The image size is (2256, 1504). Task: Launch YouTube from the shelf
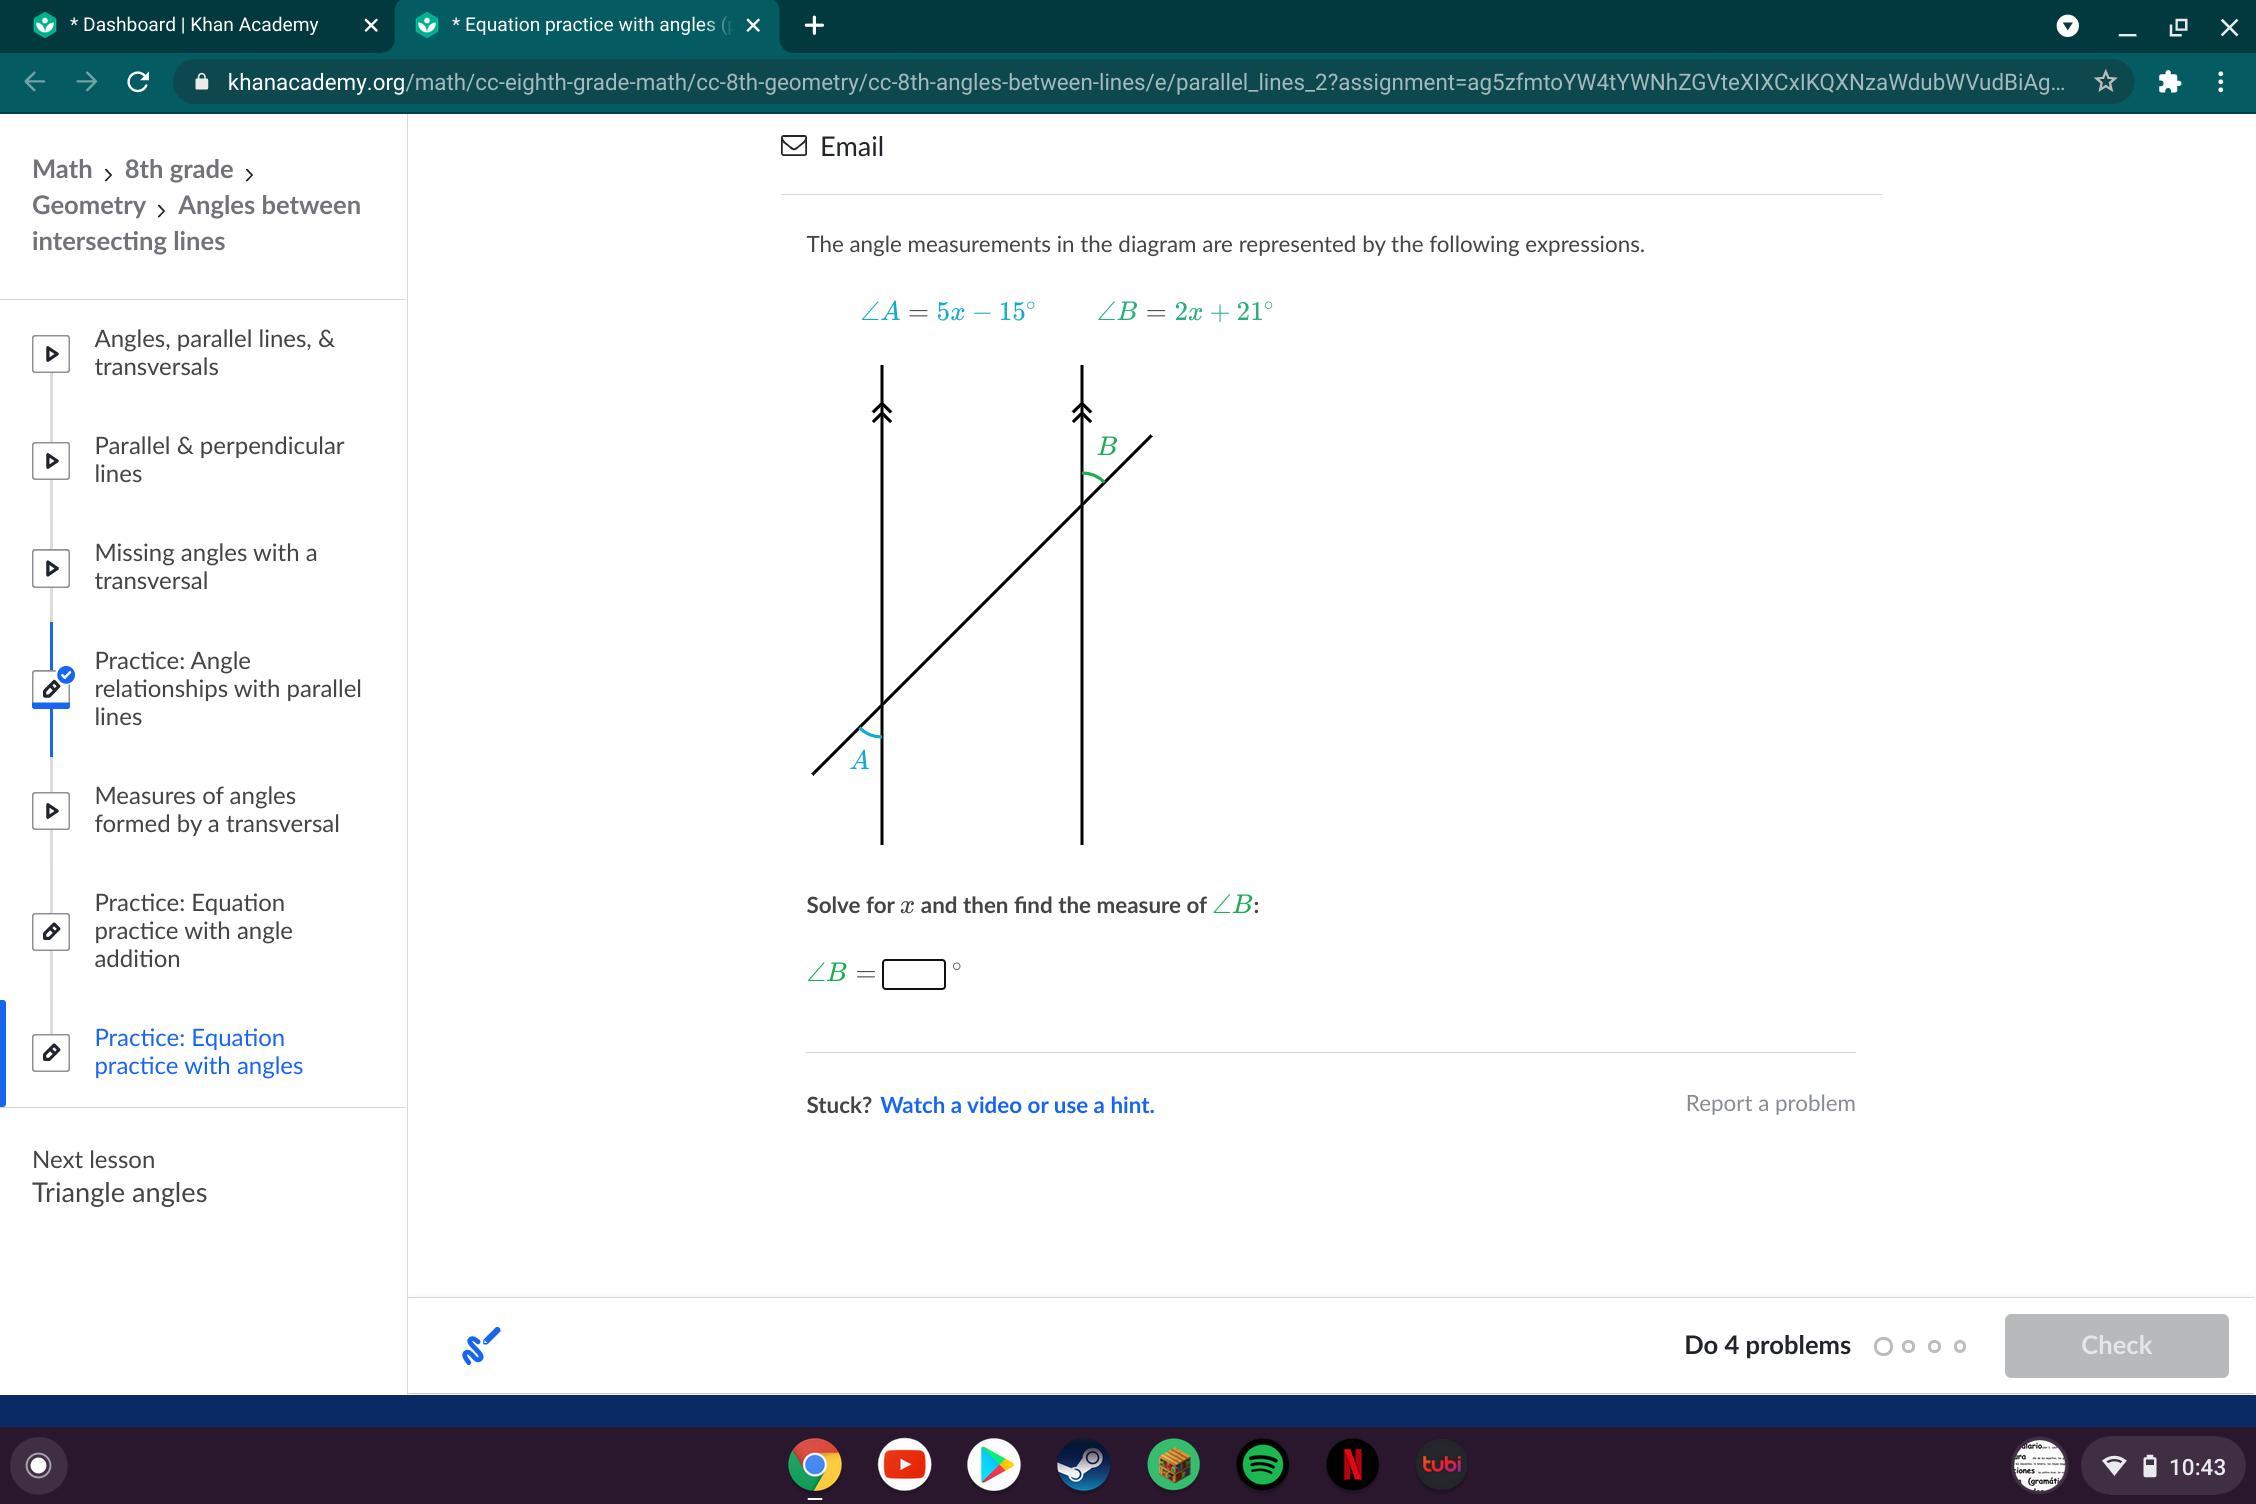904,1465
